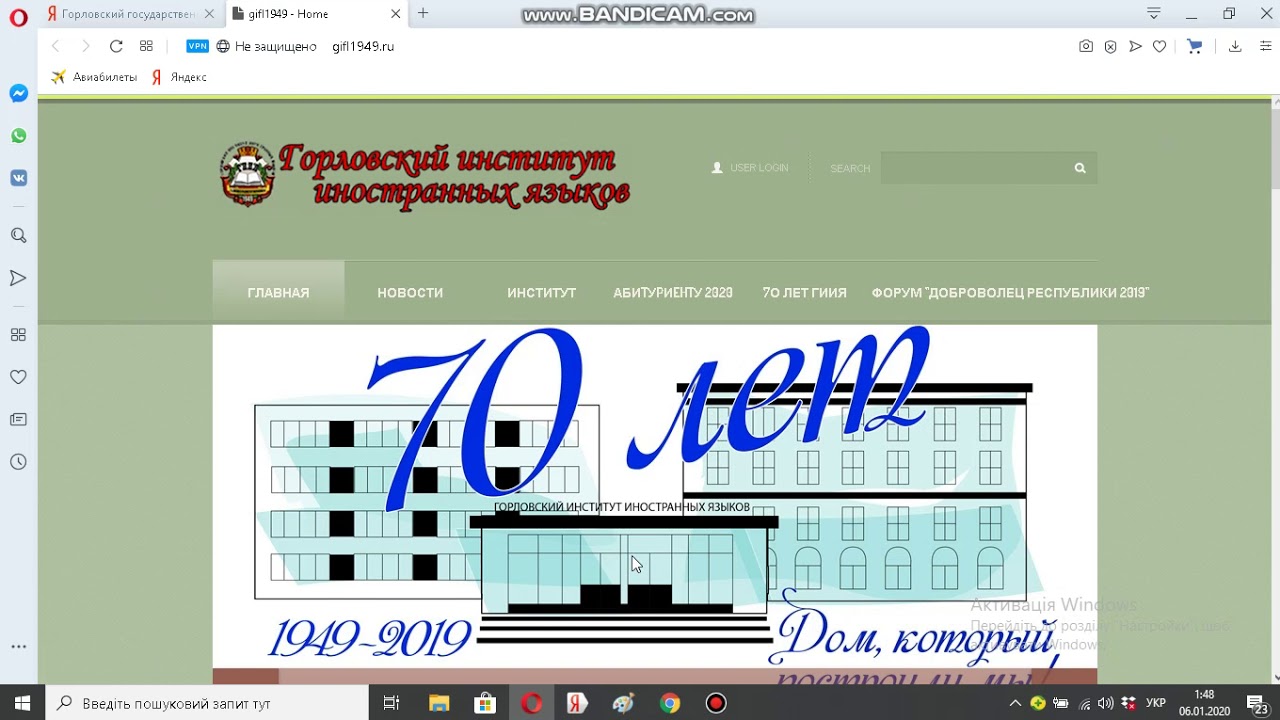This screenshot has height=720, width=1280.
Task: Open the USER LOGIN link
Action: 750,168
